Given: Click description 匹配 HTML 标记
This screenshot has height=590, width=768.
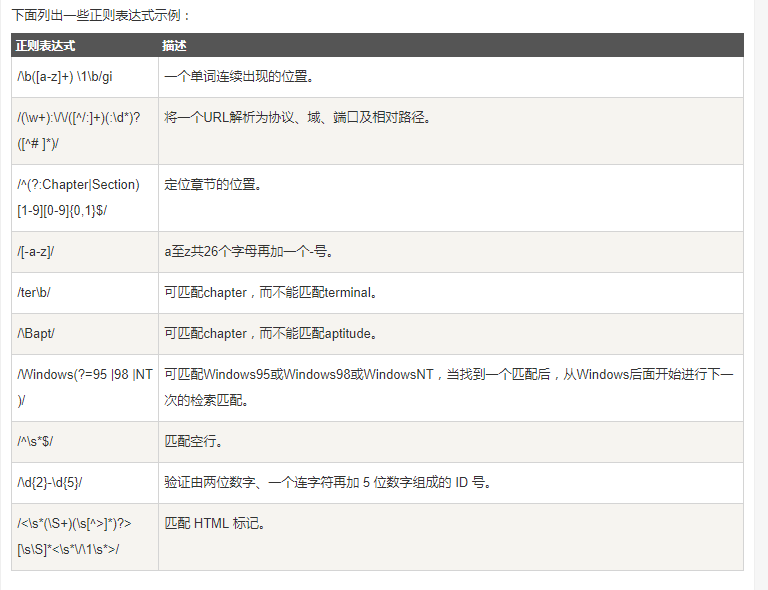Looking at the screenshot, I should [215, 523].
